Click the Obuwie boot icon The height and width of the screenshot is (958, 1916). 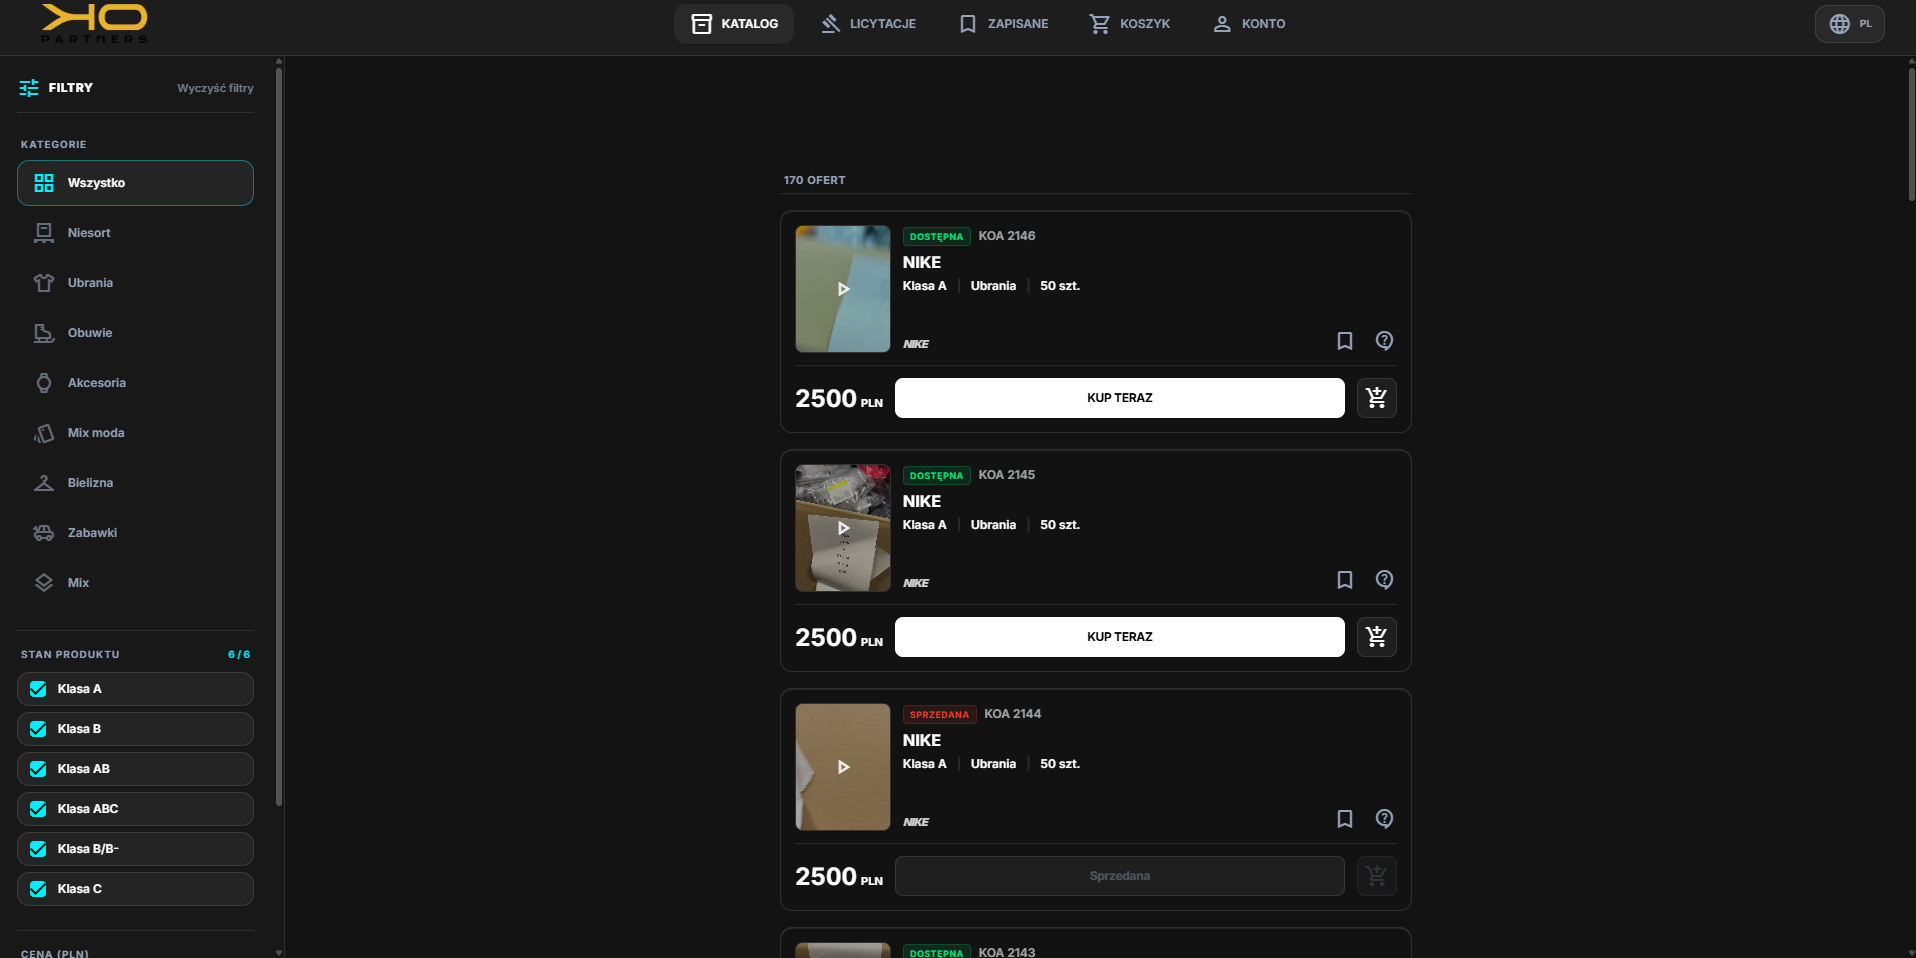tap(44, 333)
